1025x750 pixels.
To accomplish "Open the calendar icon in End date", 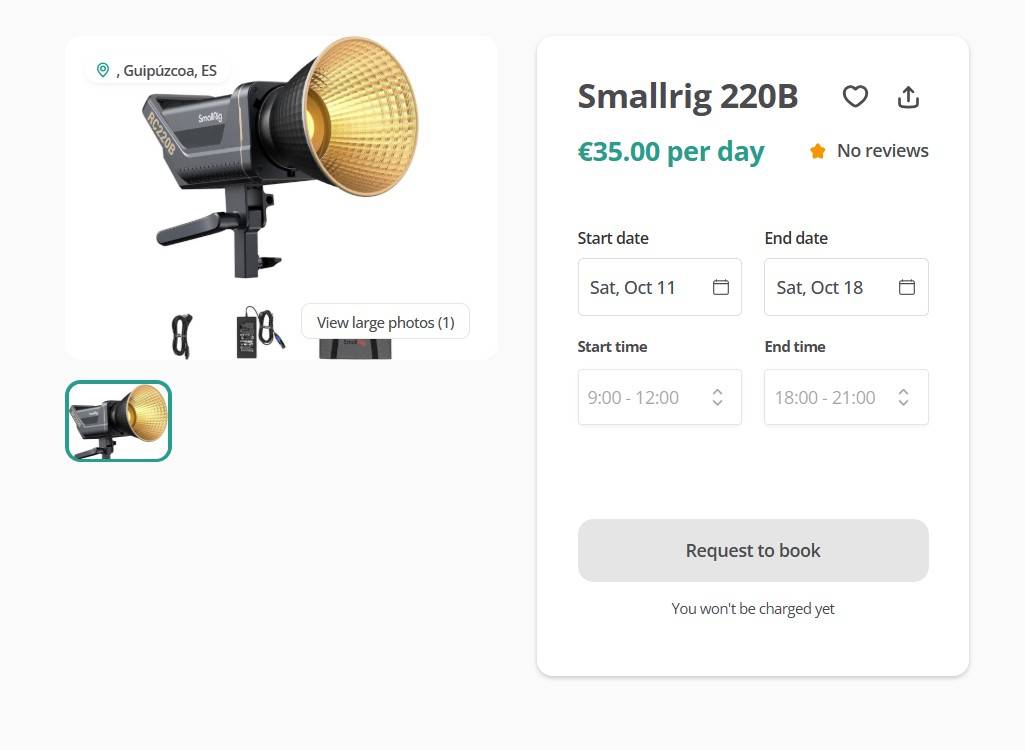I will pyautogui.click(x=907, y=287).
